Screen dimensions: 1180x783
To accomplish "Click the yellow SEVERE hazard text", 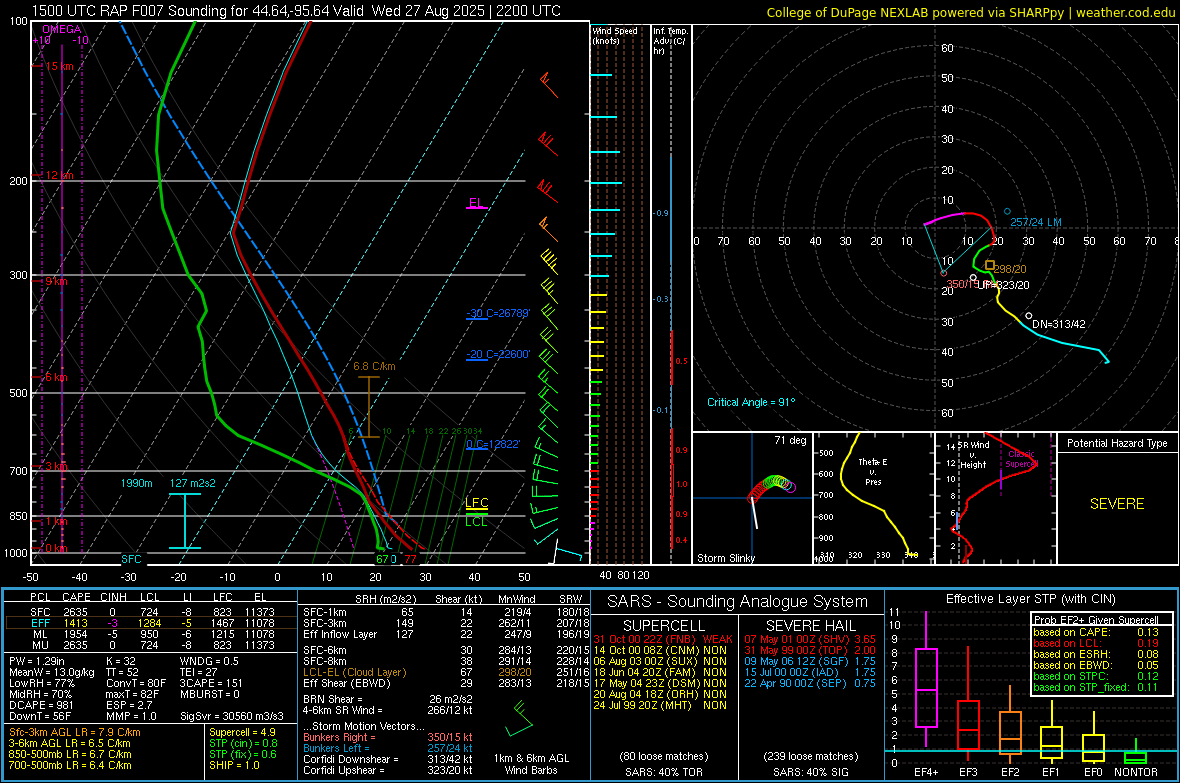I will coord(1117,504).
